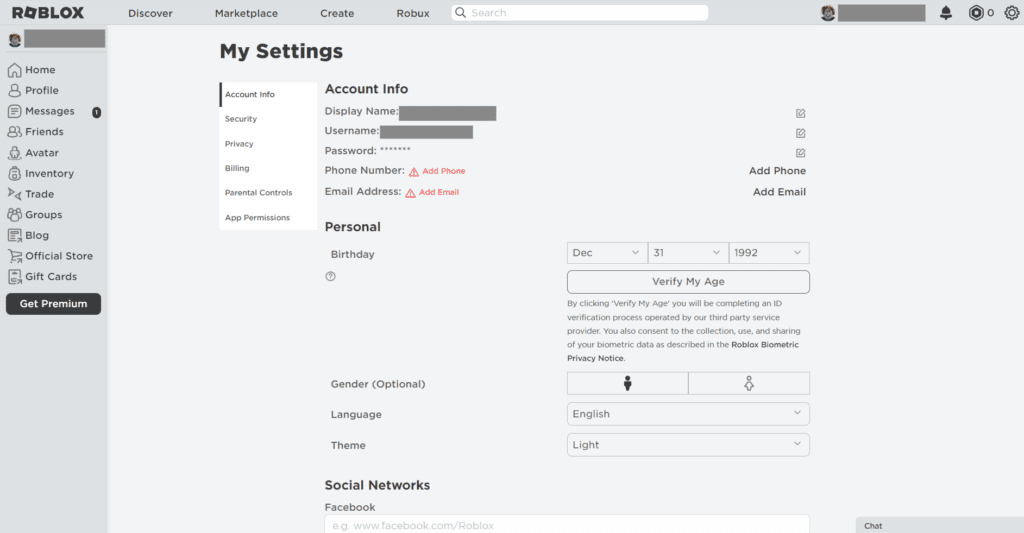The height and width of the screenshot is (533, 1024).
Task: Open Messages in sidebar
Action: tap(41, 111)
